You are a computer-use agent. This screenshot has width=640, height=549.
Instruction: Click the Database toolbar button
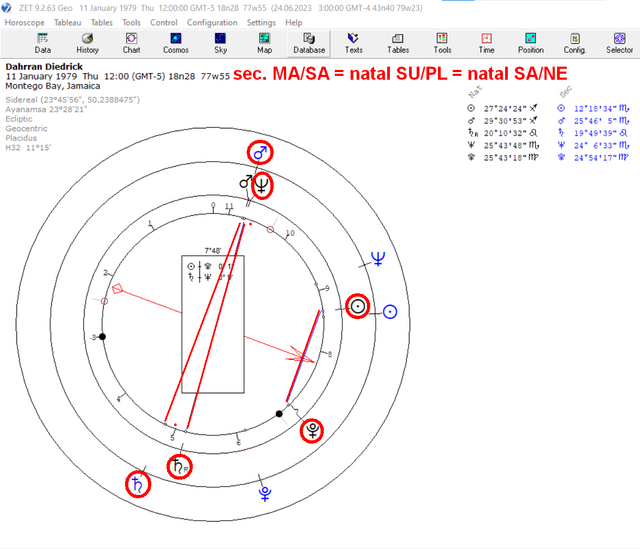pyautogui.click(x=309, y=43)
